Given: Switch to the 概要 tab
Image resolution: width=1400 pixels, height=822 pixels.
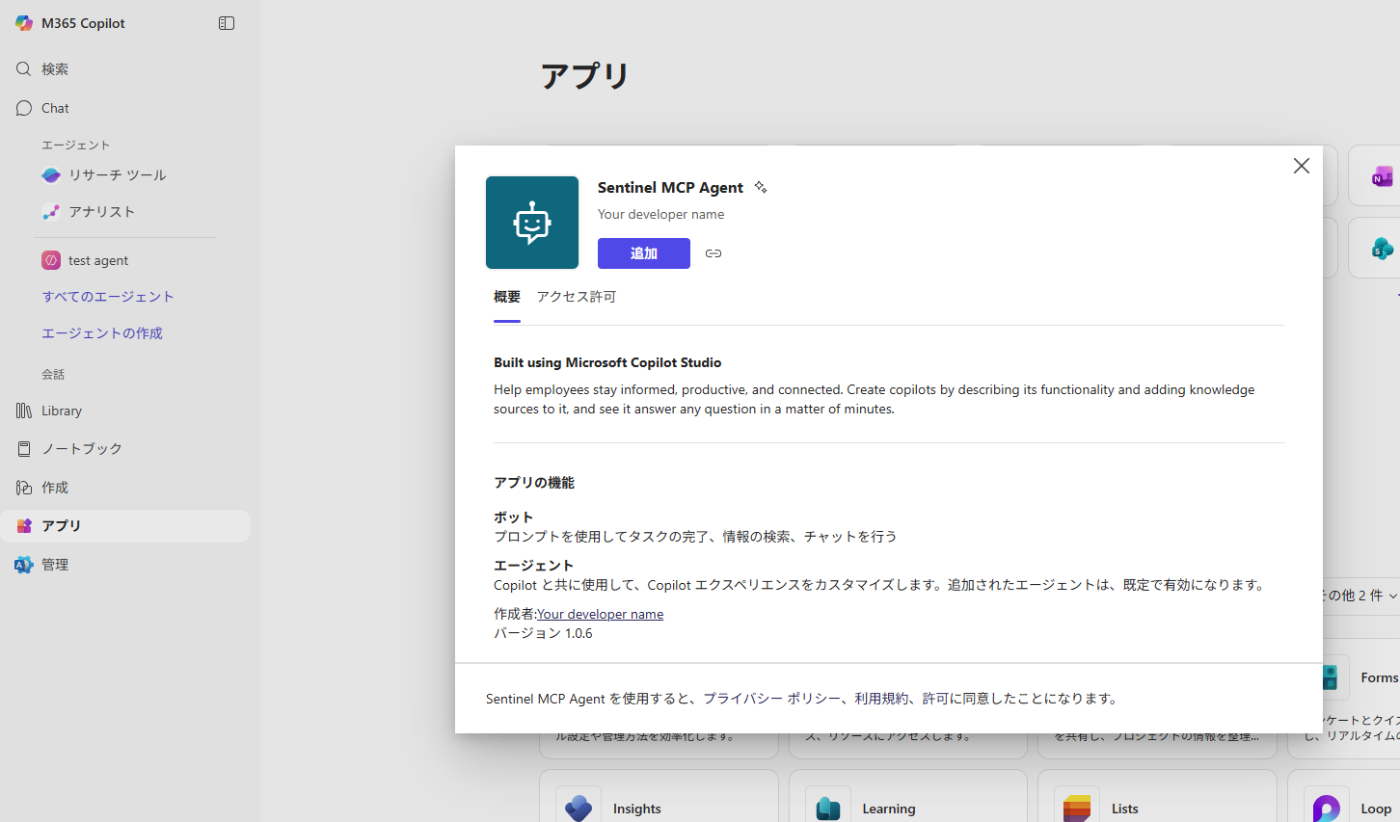Looking at the screenshot, I should (x=507, y=297).
